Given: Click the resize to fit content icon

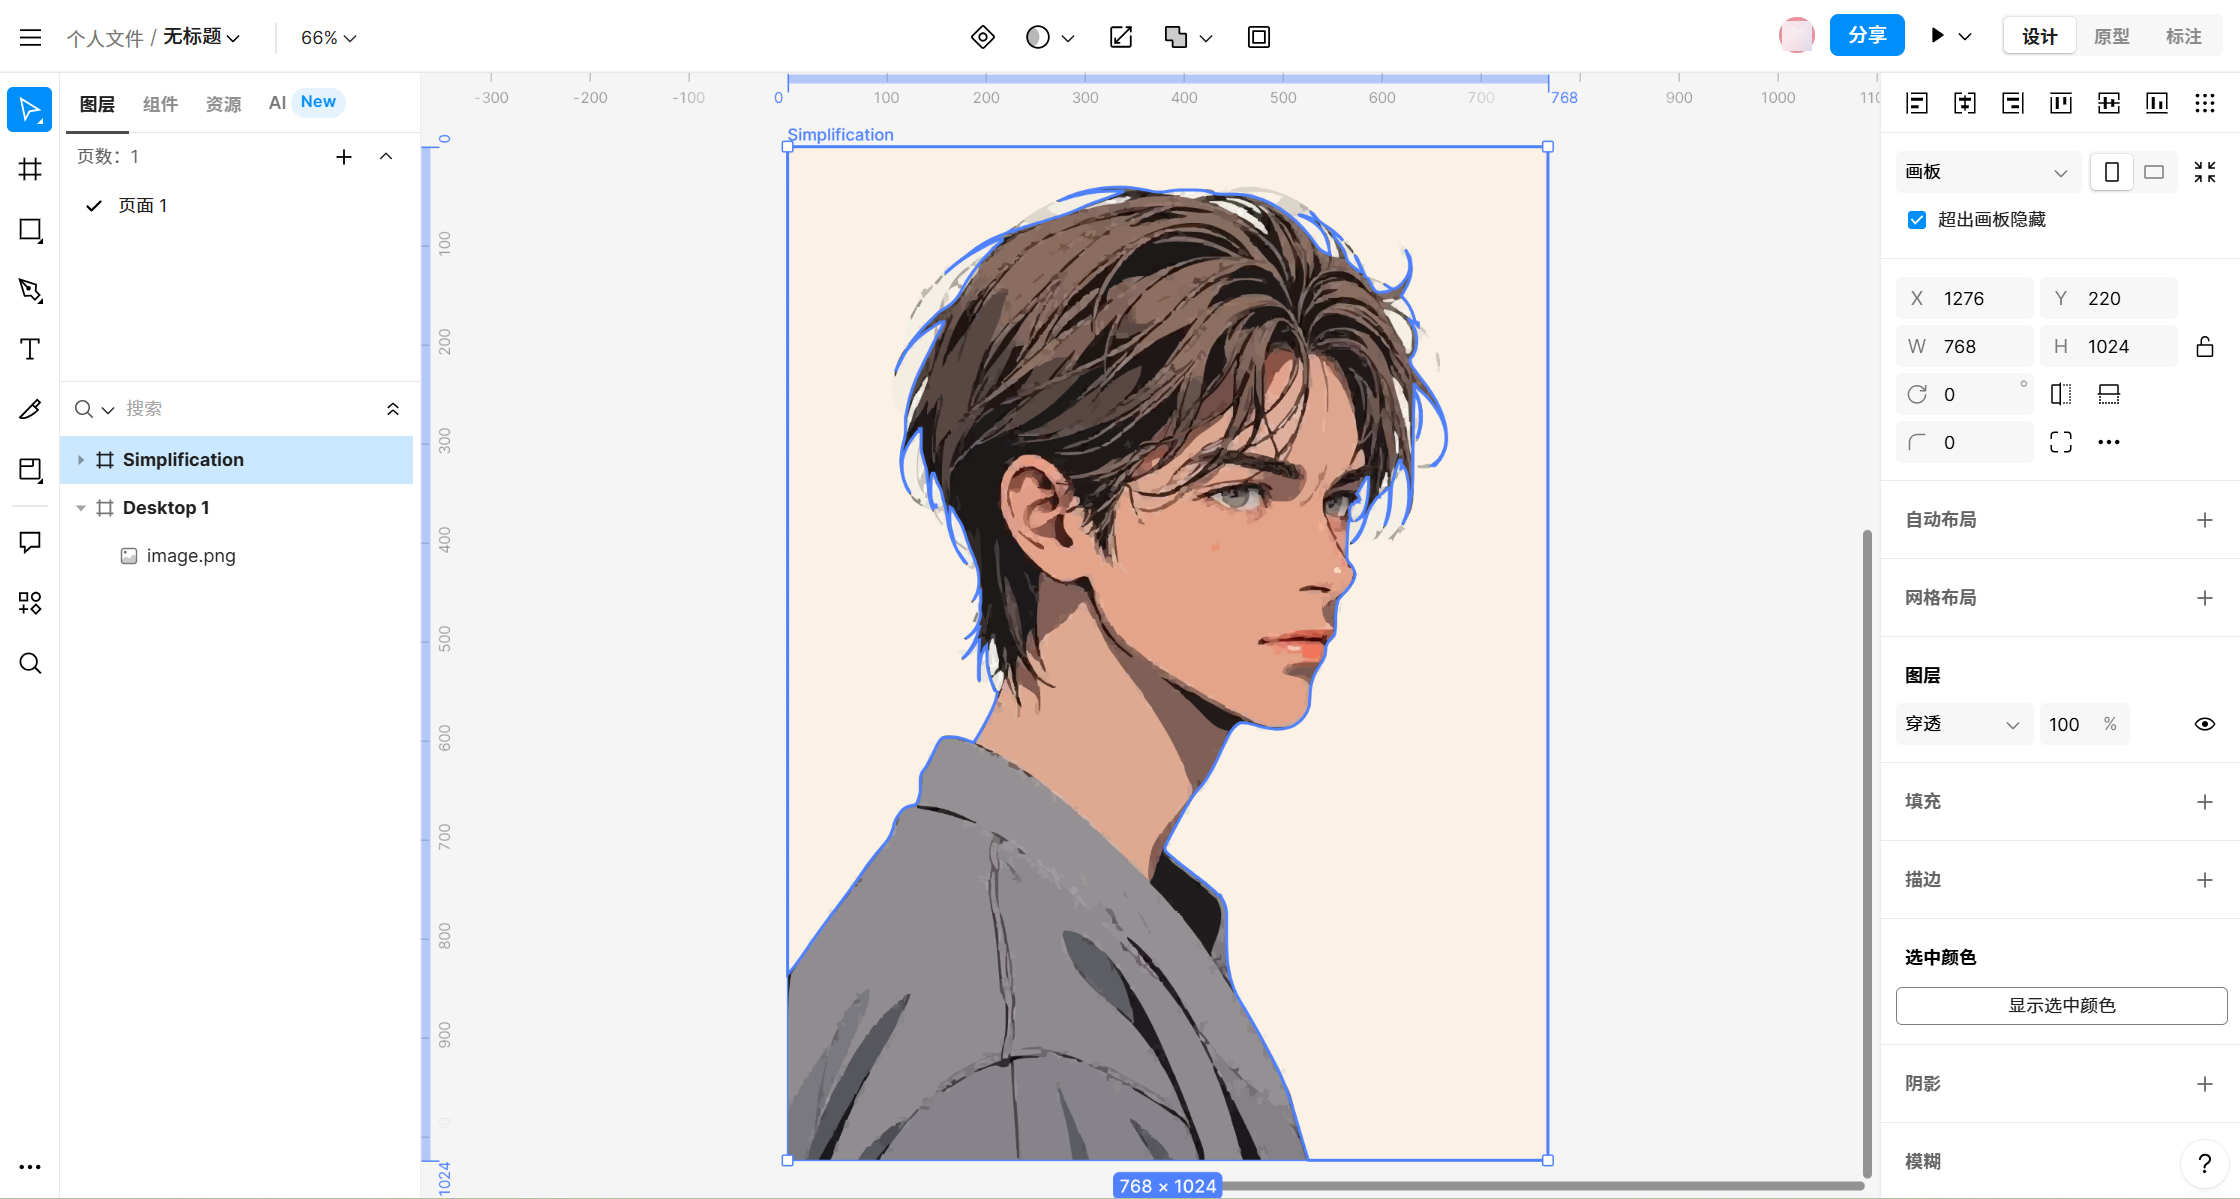Looking at the screenshot, I should coord(2205,172).
